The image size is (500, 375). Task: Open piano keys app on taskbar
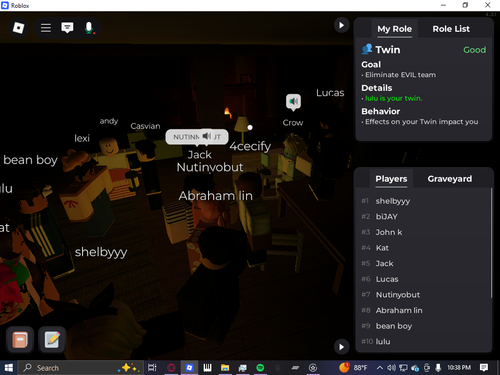click(207, 368)
